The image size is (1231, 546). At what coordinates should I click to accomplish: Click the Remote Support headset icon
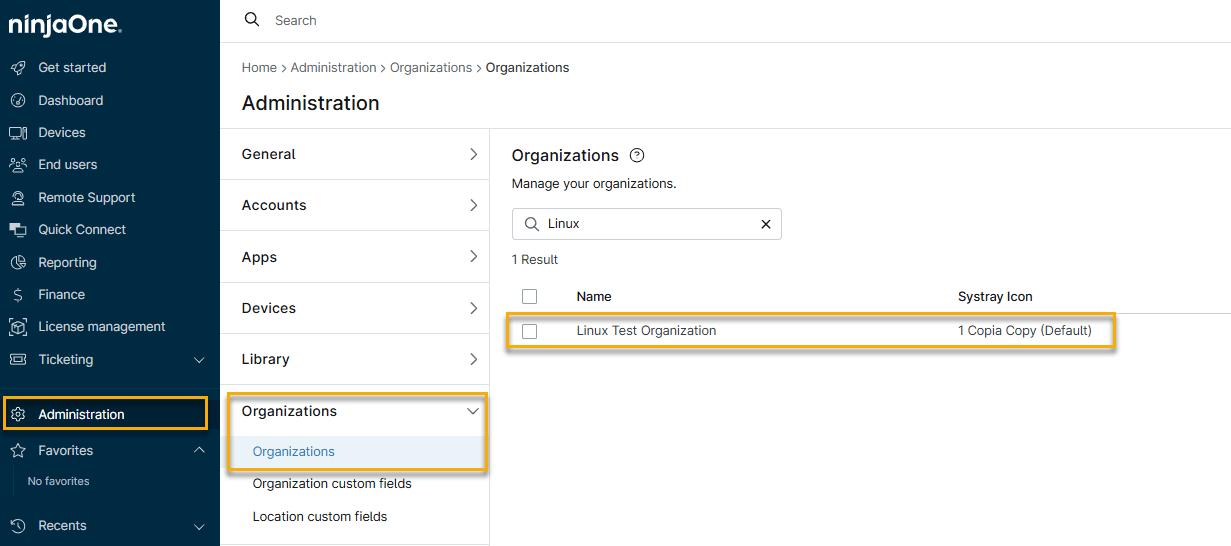coord(17,198)
